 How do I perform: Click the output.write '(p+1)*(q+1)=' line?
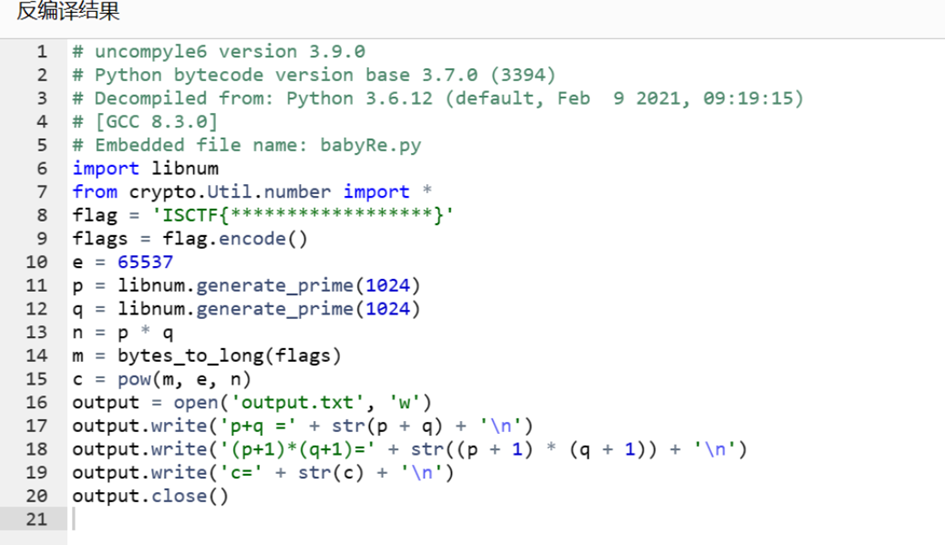(x=410, y=449)
